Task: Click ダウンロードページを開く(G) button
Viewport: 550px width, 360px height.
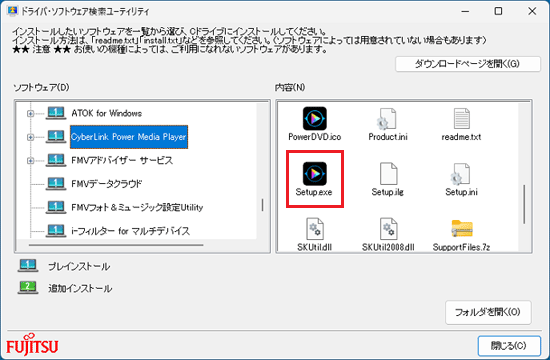Action: pyautogui.click(x=468, y=64)
